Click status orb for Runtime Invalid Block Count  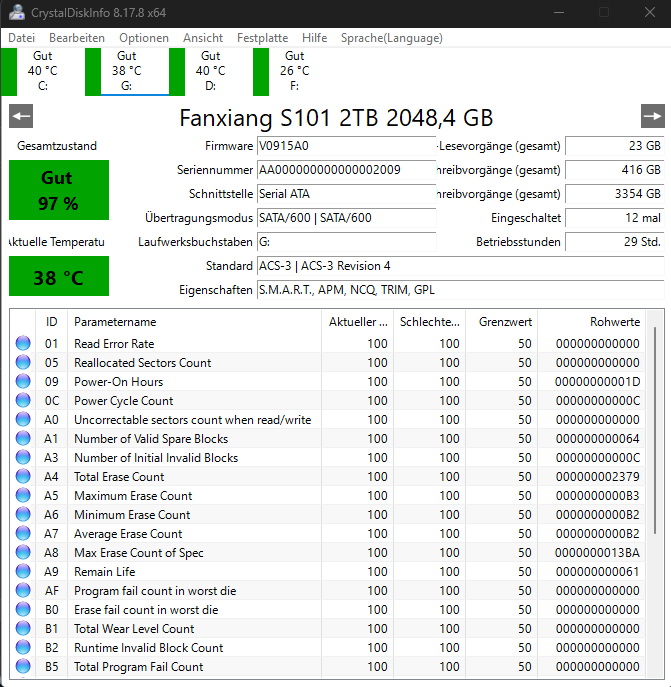pyautogui.click(x=23, y=647)
